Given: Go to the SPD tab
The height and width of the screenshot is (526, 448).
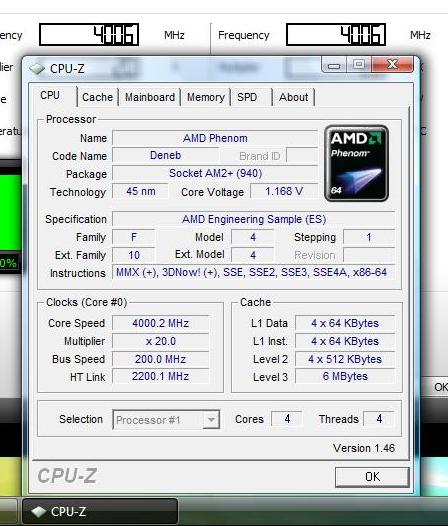Looking at the screenshot, I should tap(247, 97).
